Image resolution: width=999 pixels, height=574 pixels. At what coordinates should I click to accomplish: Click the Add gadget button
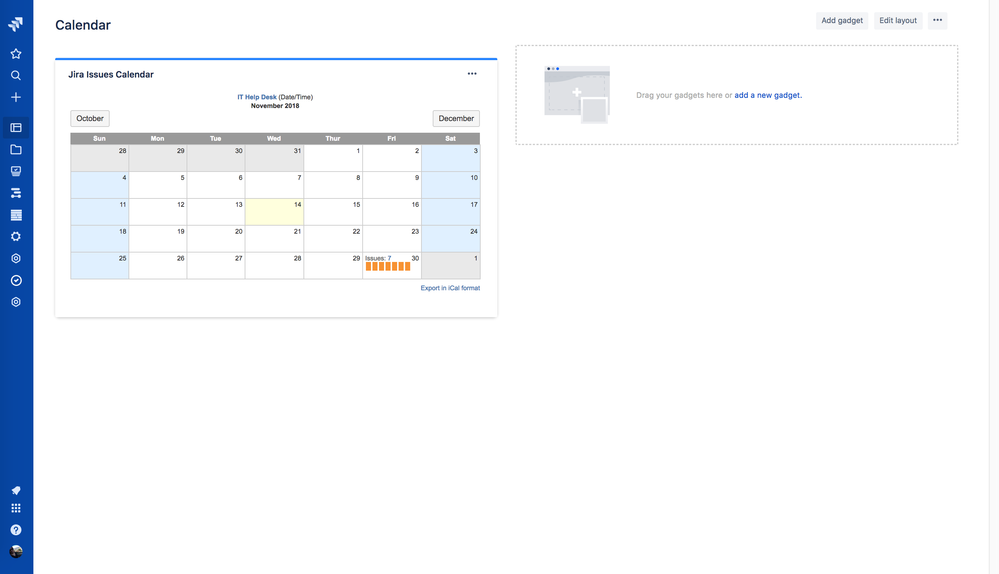pyautogui.click(x=842, y=20)
